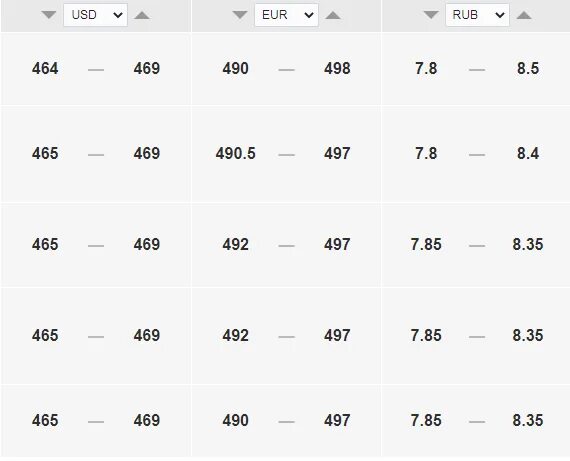Screen dimensions: 570x461
Task: Sort RUB column descending with down arrow
Action: [431, 15]
